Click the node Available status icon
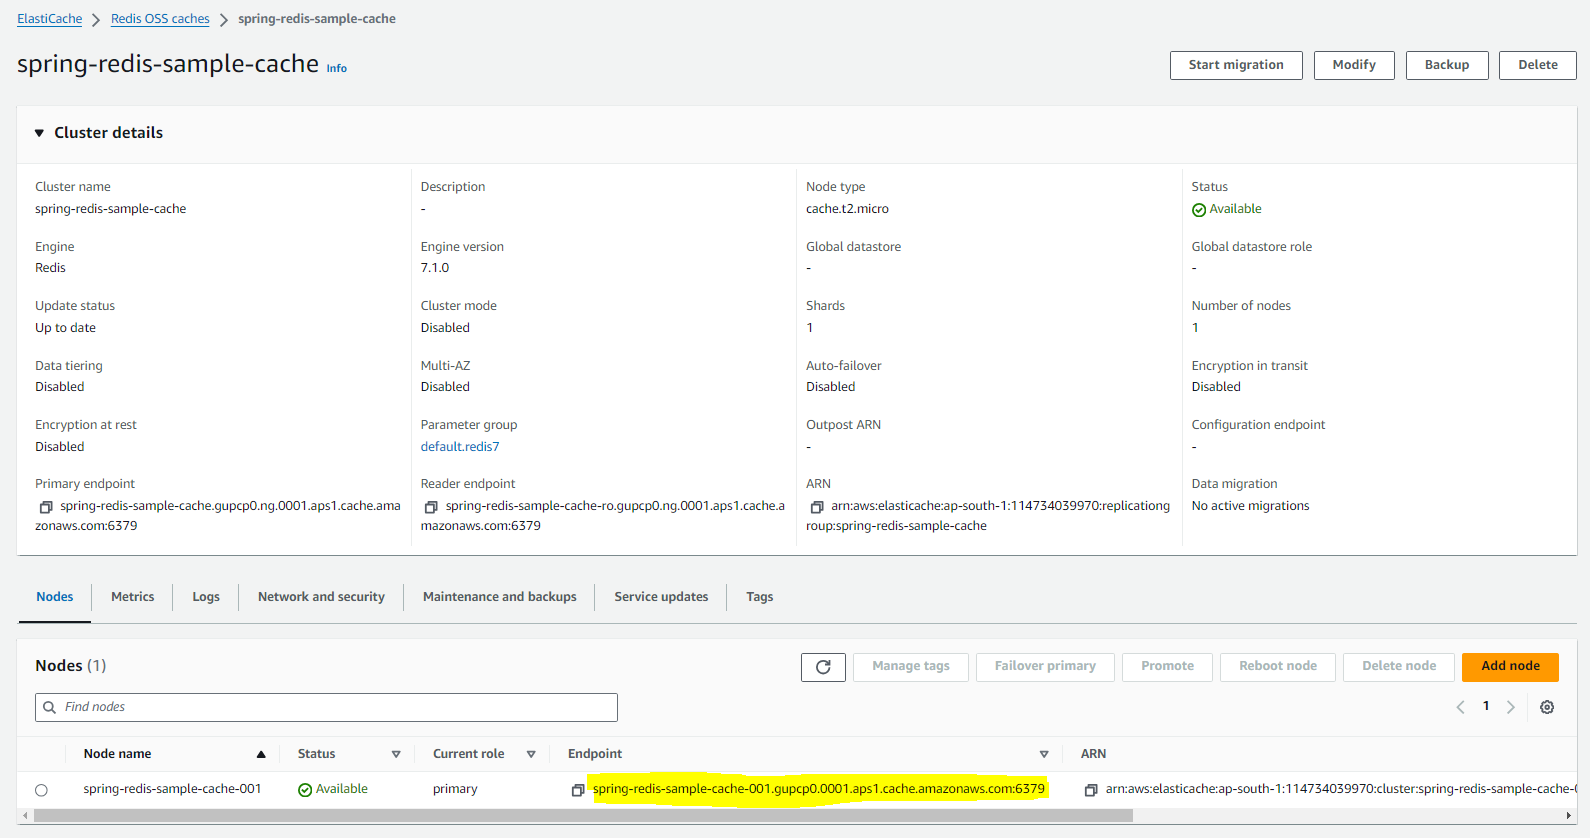Image resolution: width=1590 pixels, height=838 pixels. 305,790
